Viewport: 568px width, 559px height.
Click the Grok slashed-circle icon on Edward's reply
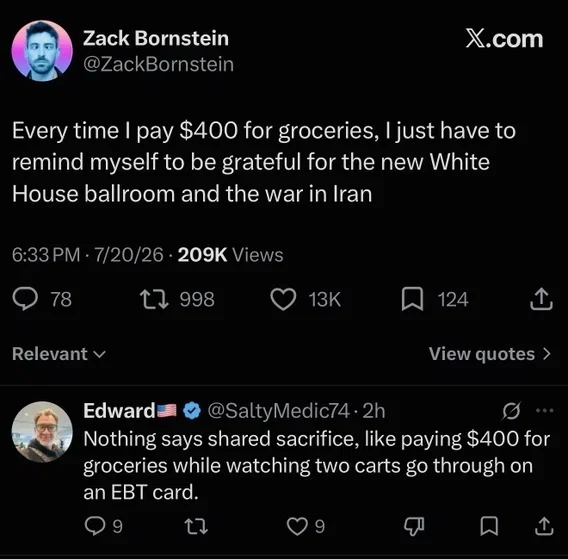pyautogui.click(x=511, y=411)
